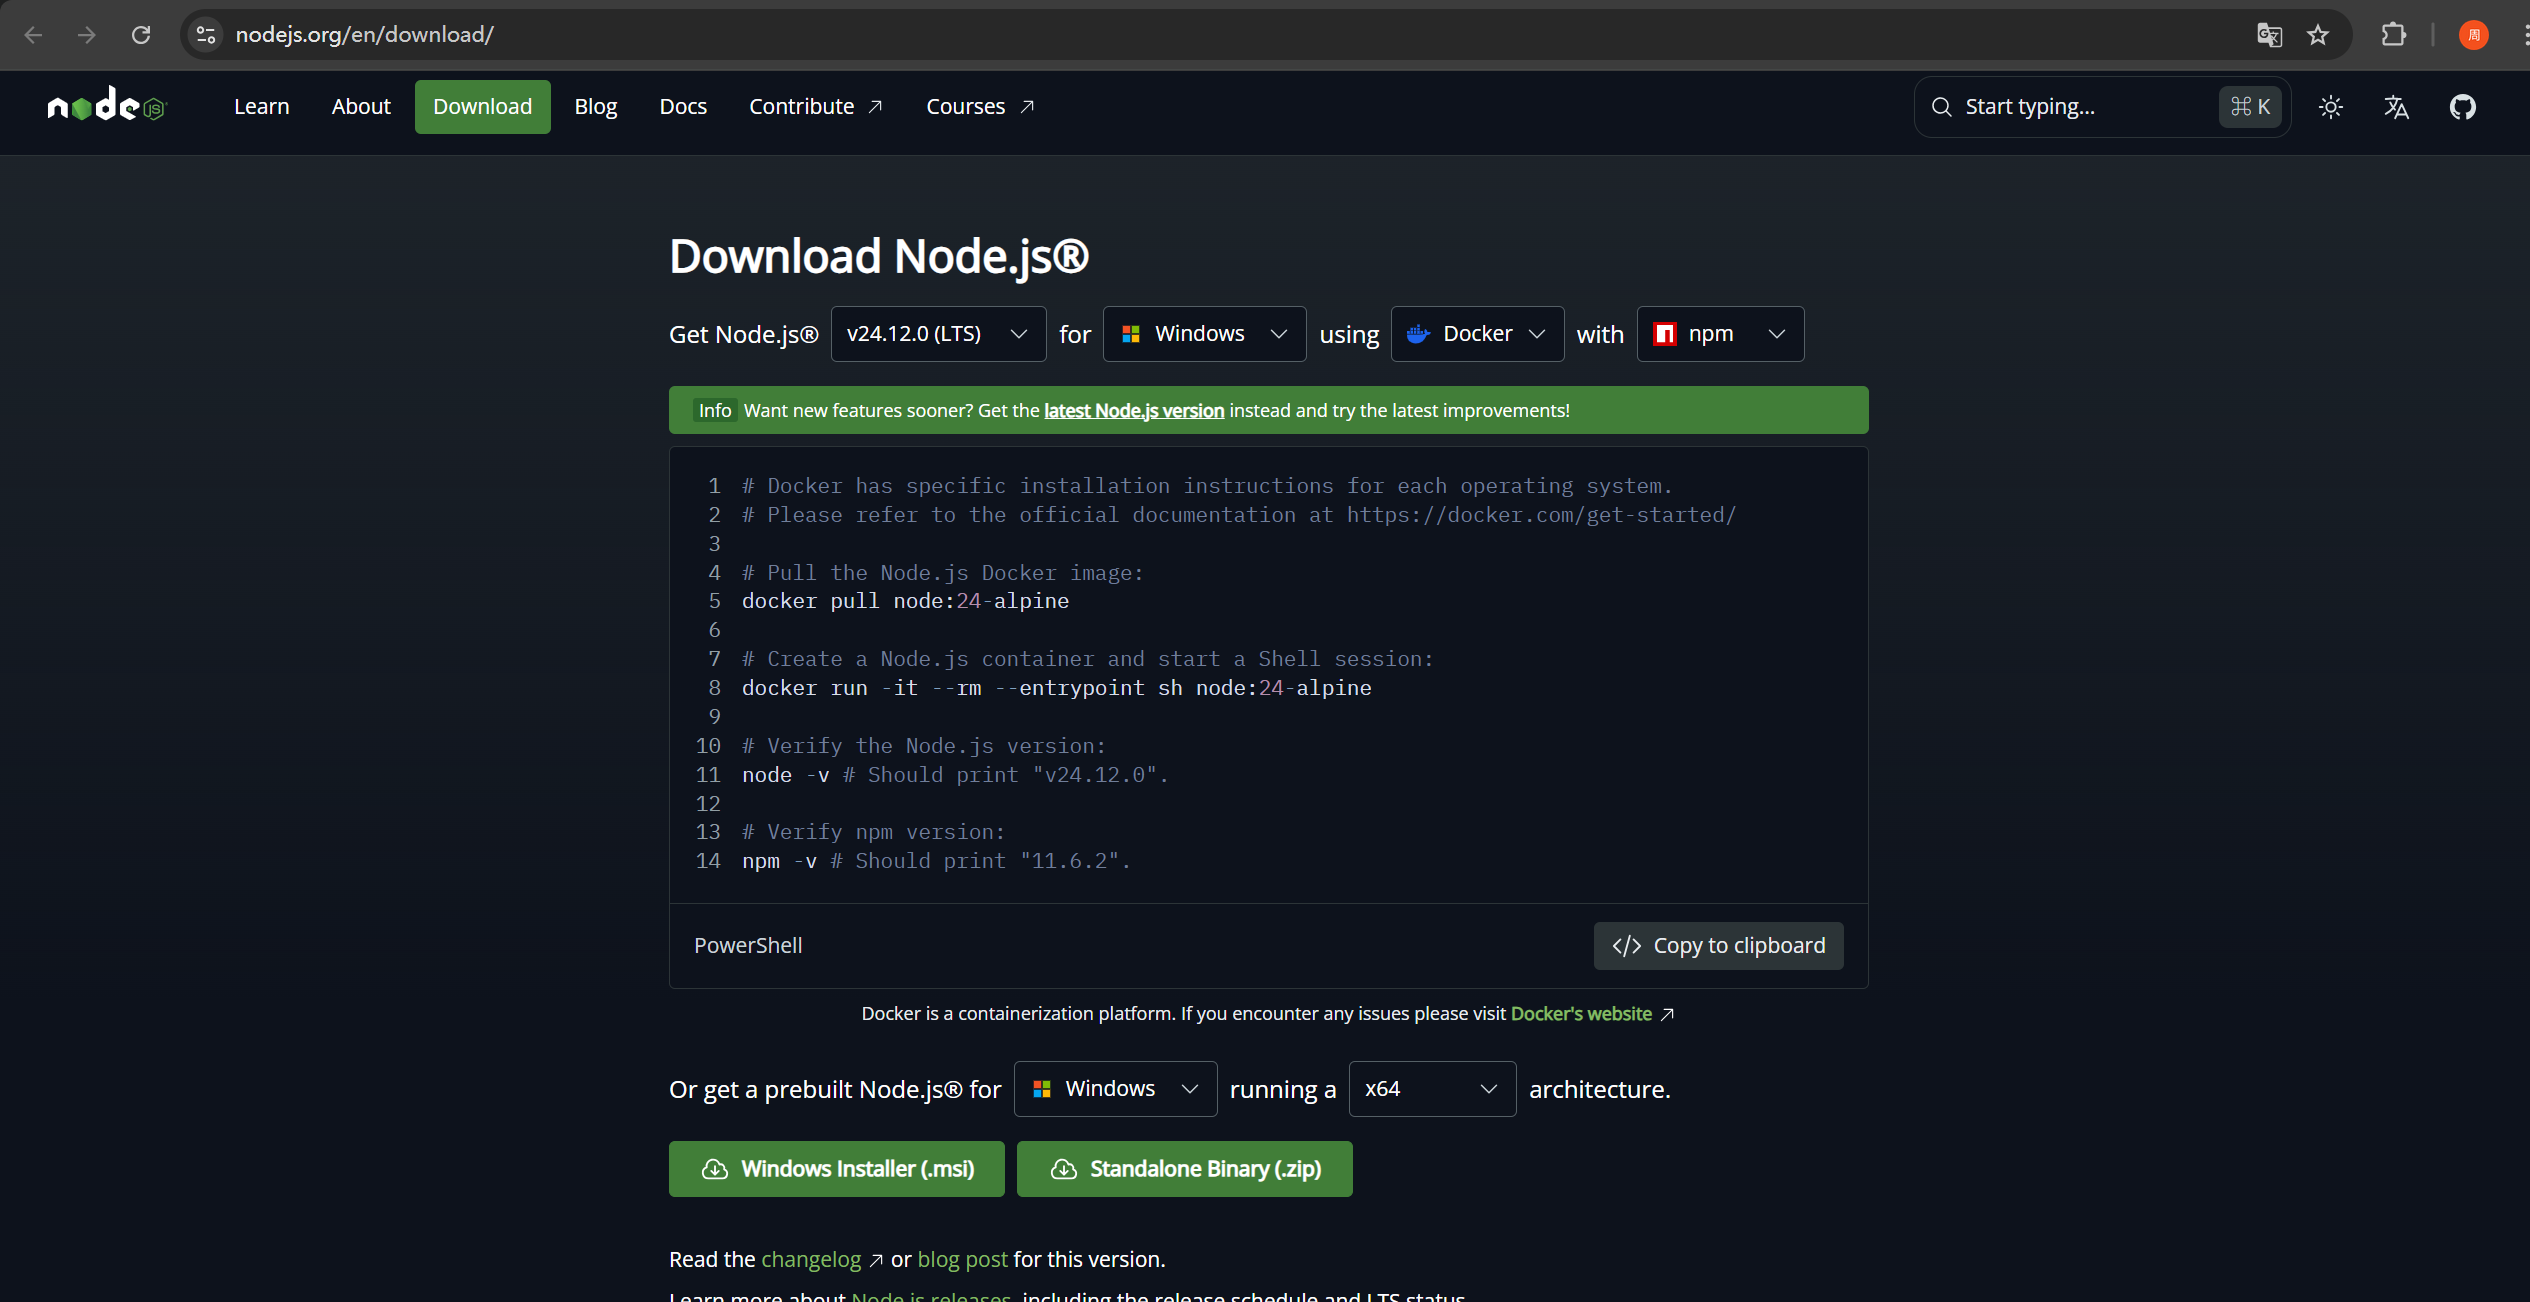Click the Info badge in the green banner
2530x1302 pixels.
click(715, 411)
